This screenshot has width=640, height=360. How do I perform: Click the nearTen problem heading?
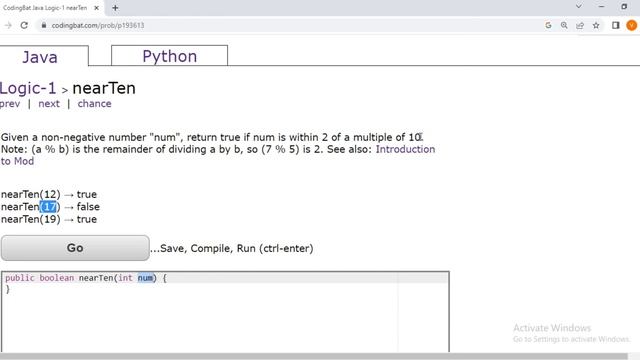click(104, 88)
